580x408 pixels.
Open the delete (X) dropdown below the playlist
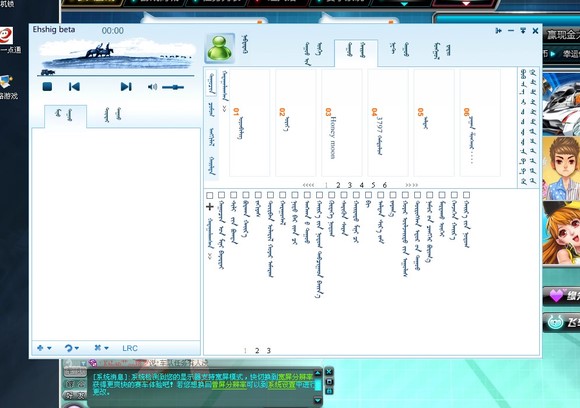pyautogui.click(x=101, y=348)
